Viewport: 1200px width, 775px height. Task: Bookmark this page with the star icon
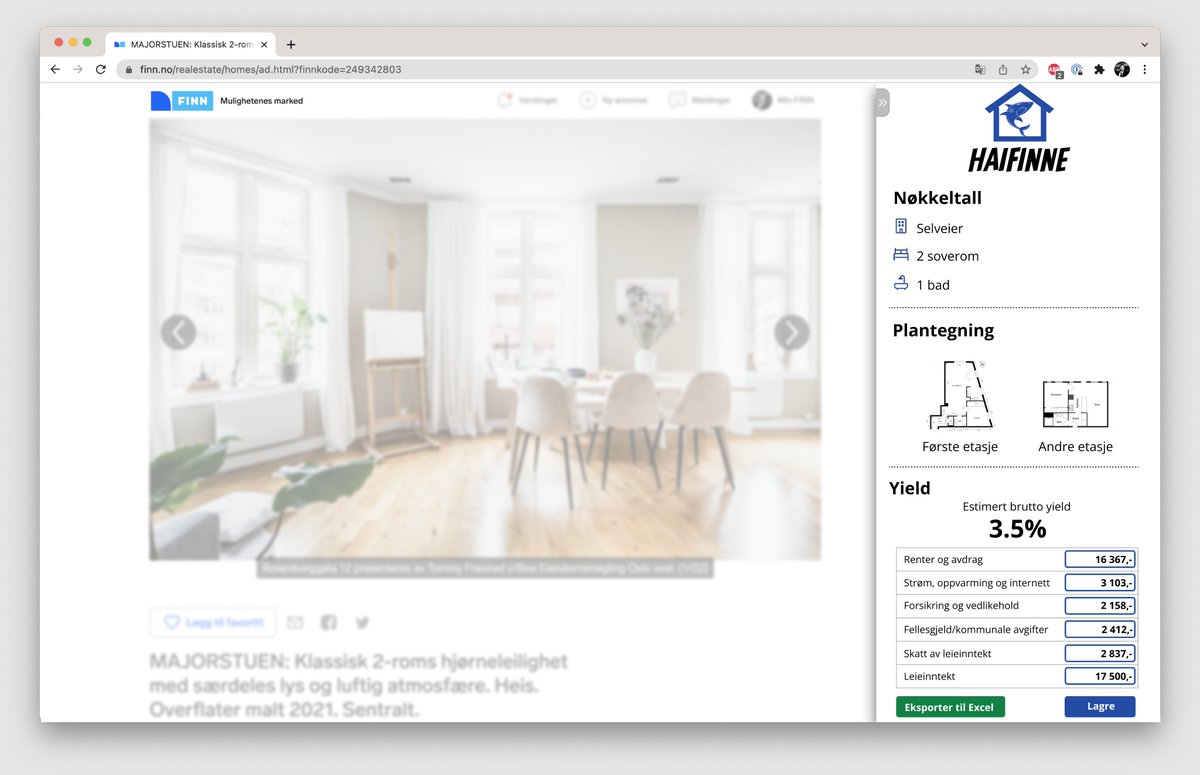coord(1025,69)
